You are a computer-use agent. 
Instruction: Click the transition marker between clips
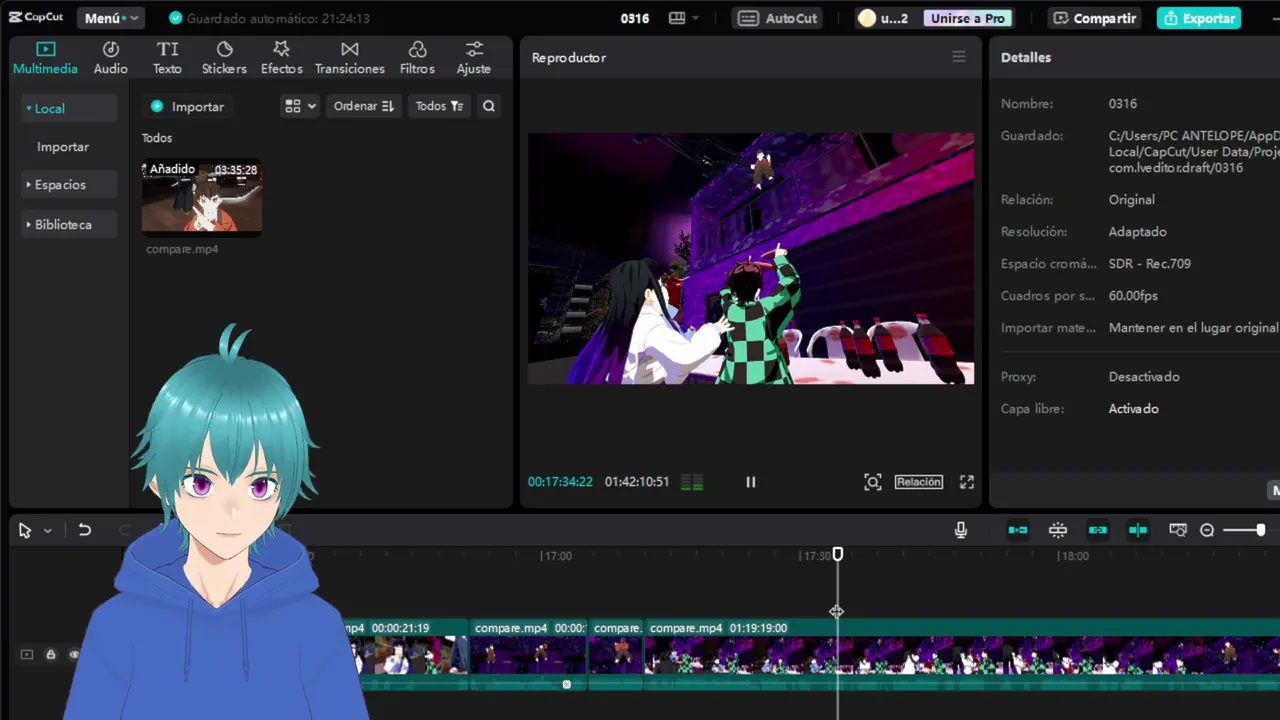(567, 684)
